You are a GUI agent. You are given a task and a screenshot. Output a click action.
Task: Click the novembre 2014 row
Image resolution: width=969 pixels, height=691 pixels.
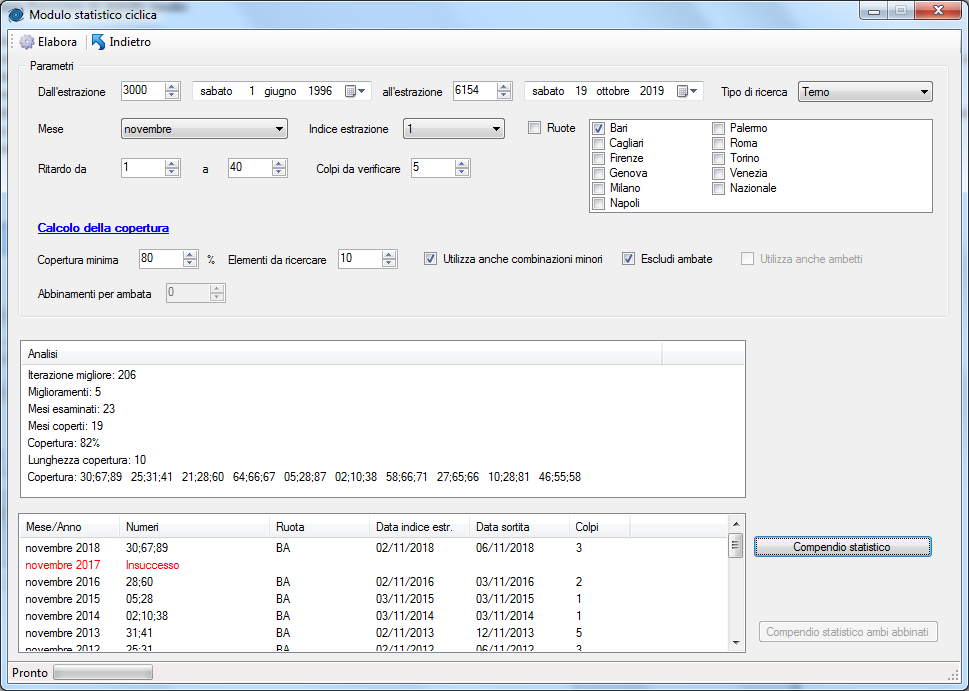(374, 616)
